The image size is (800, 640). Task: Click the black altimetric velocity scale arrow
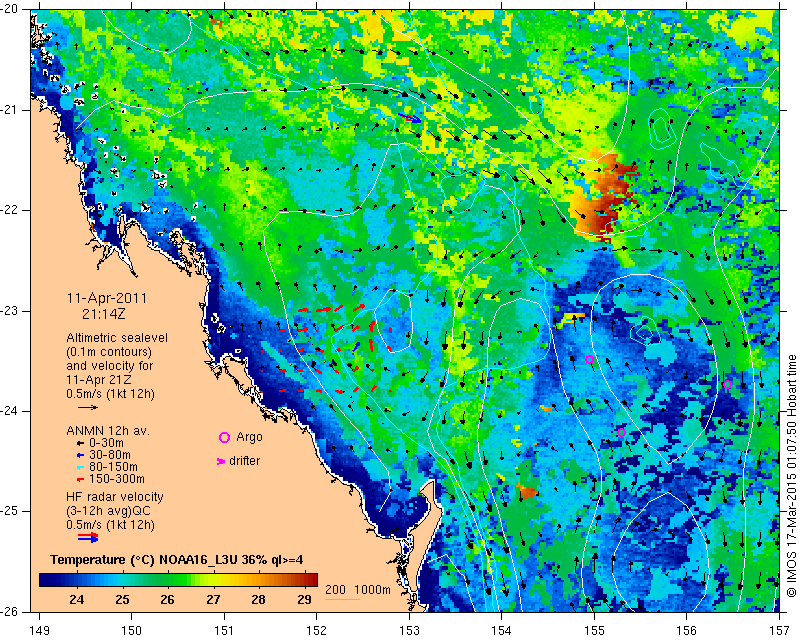pyautogui.click(x=88, y=407)
